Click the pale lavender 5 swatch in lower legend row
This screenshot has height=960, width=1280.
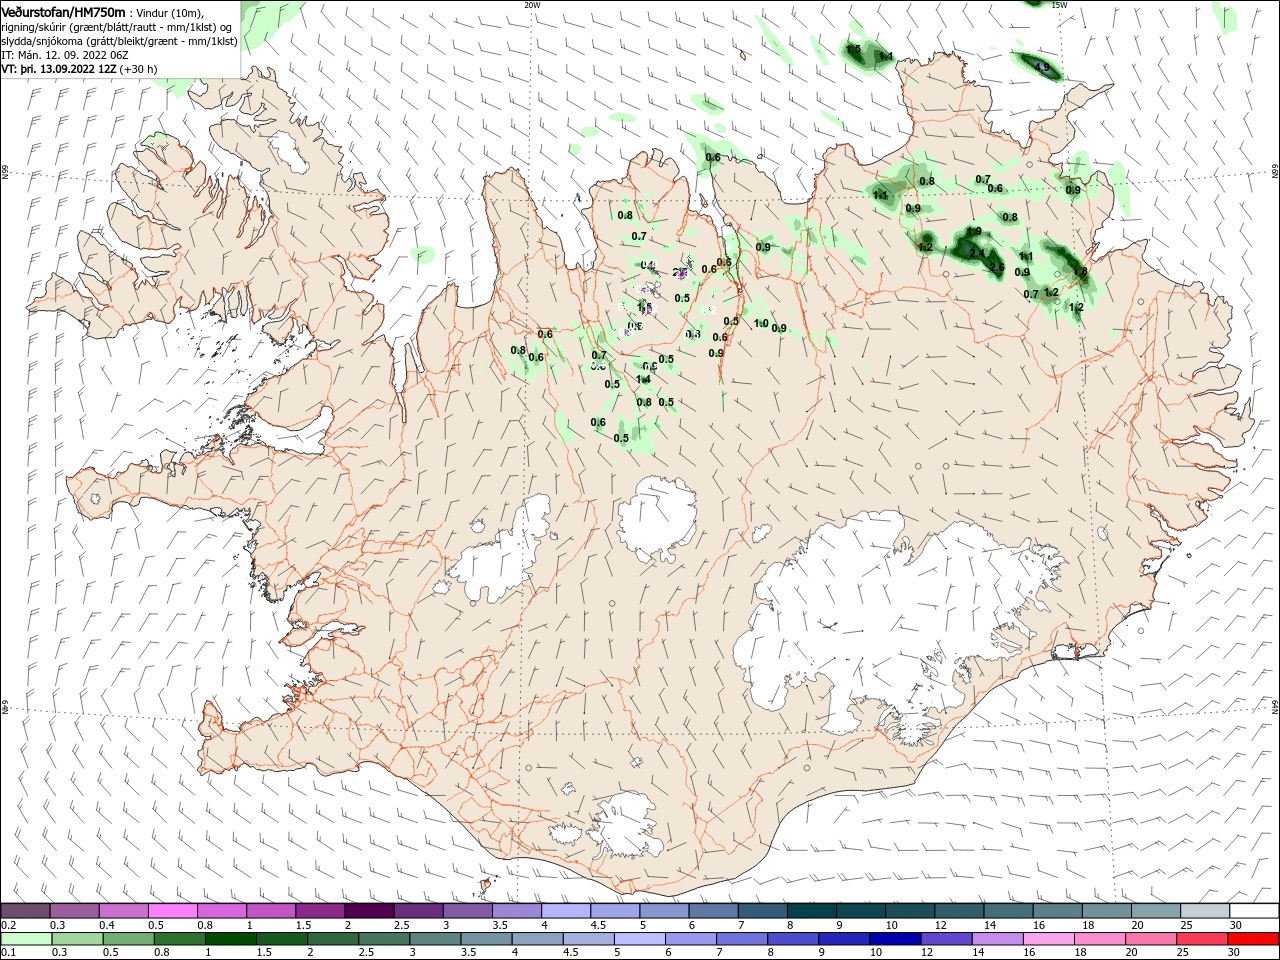pos(640,939)
